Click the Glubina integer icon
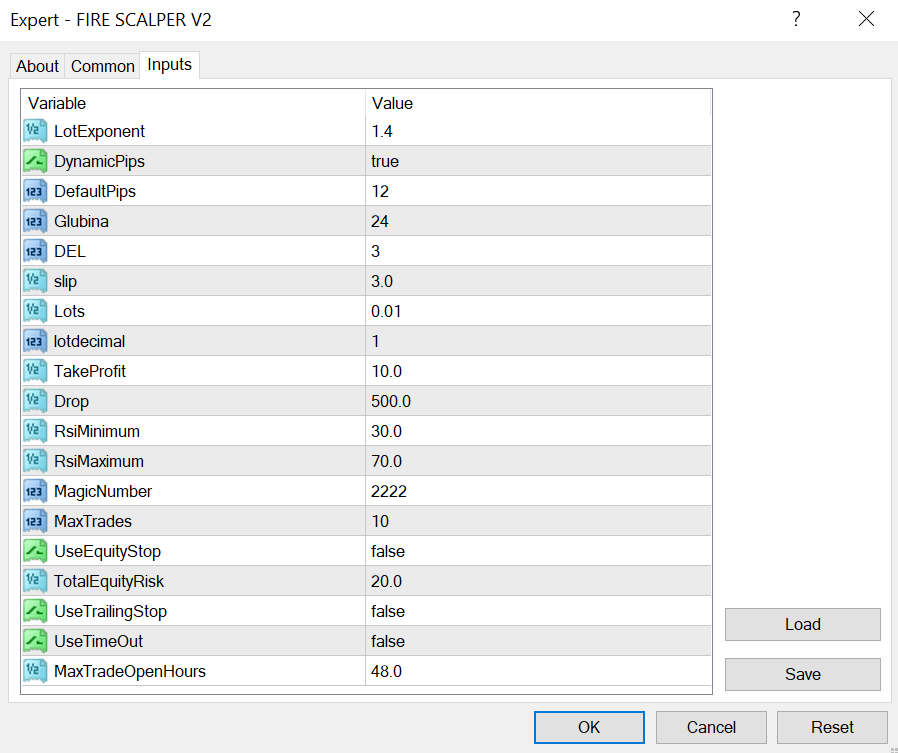Image resolution: width=898 pixels, height=753 pixels. [x=36, y=221]
